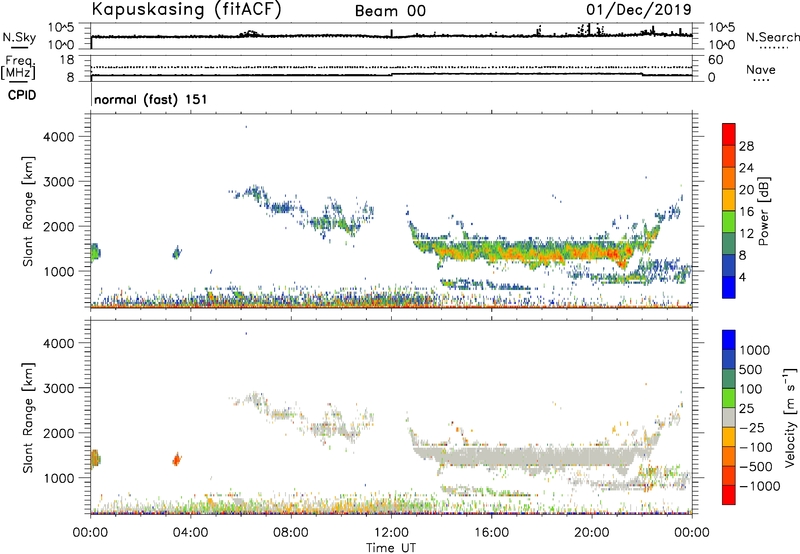Click the "500" Velocity colorbar label
This screenshot has width=800, height=554.
click(x=753, y=370)
